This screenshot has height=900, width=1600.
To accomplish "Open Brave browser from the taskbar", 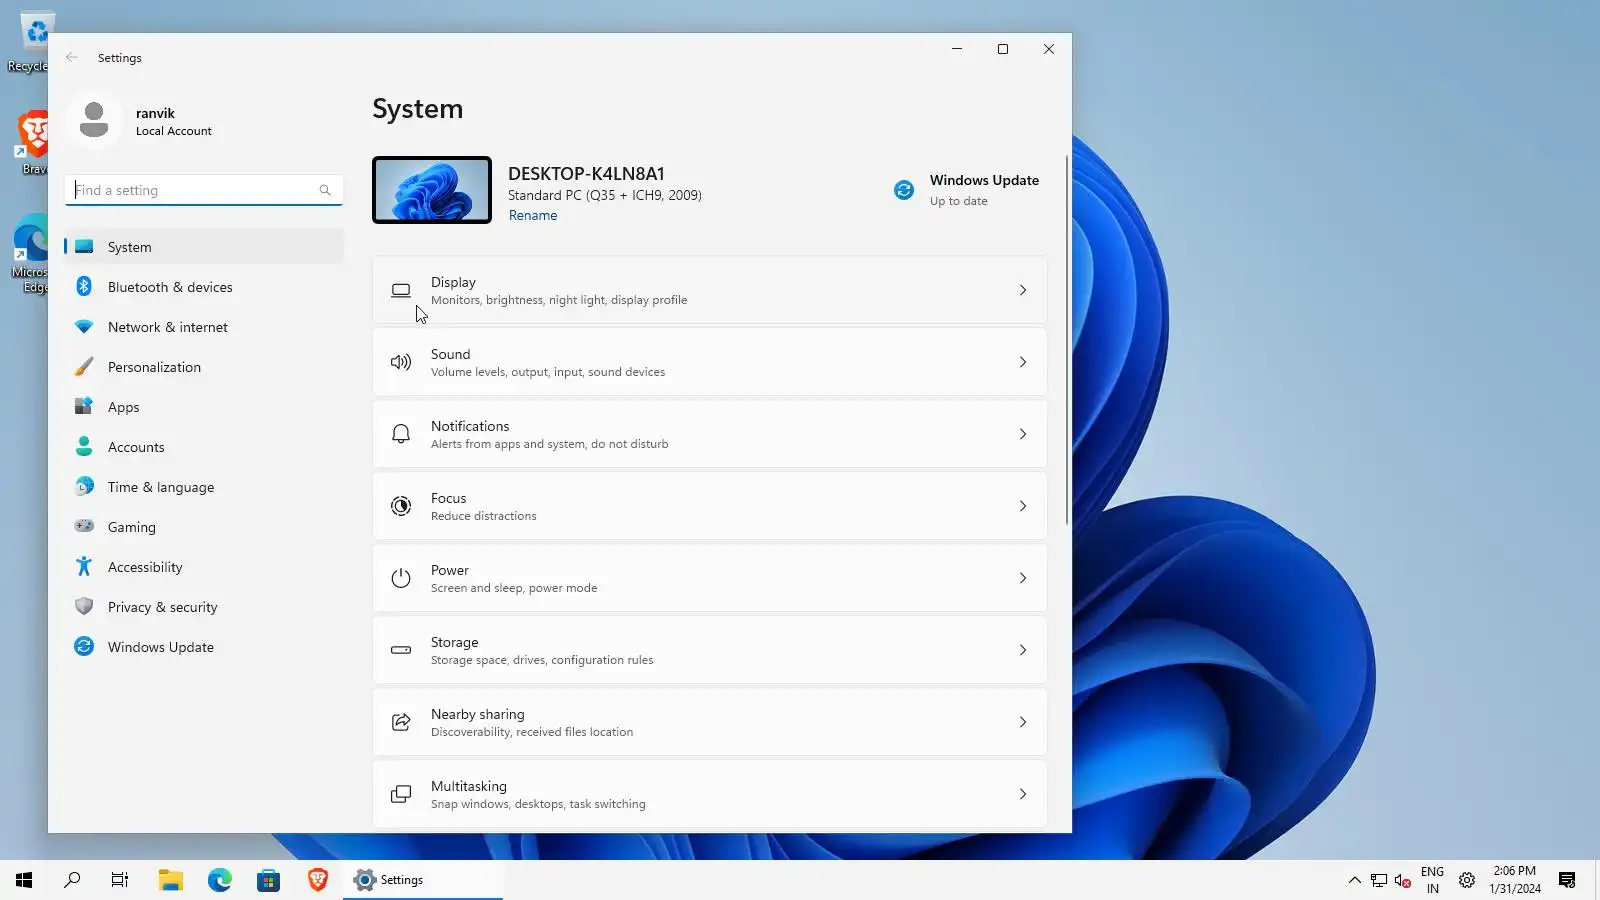I will tap(318, 880).
